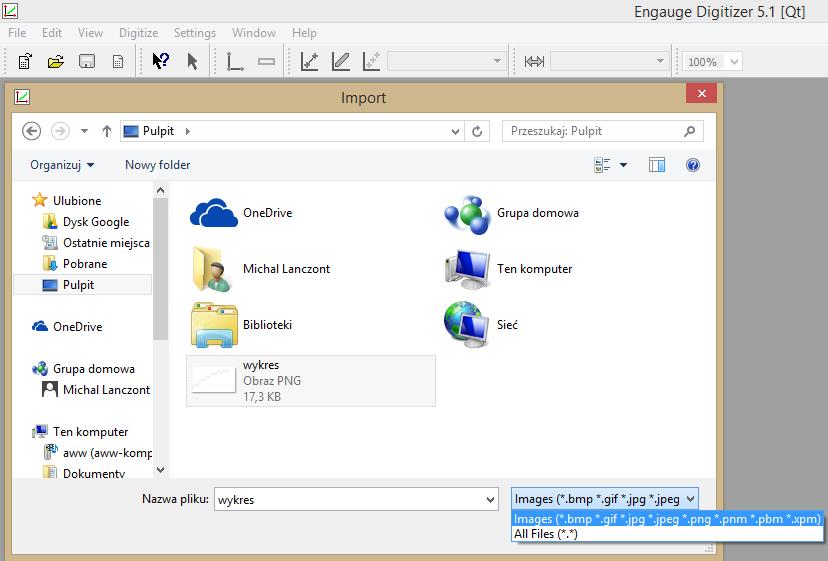Screen dimensions: 828x561
Task: Choose All Files (*.*) filter option
Action: pyautogui.click(x=667, y=534)
